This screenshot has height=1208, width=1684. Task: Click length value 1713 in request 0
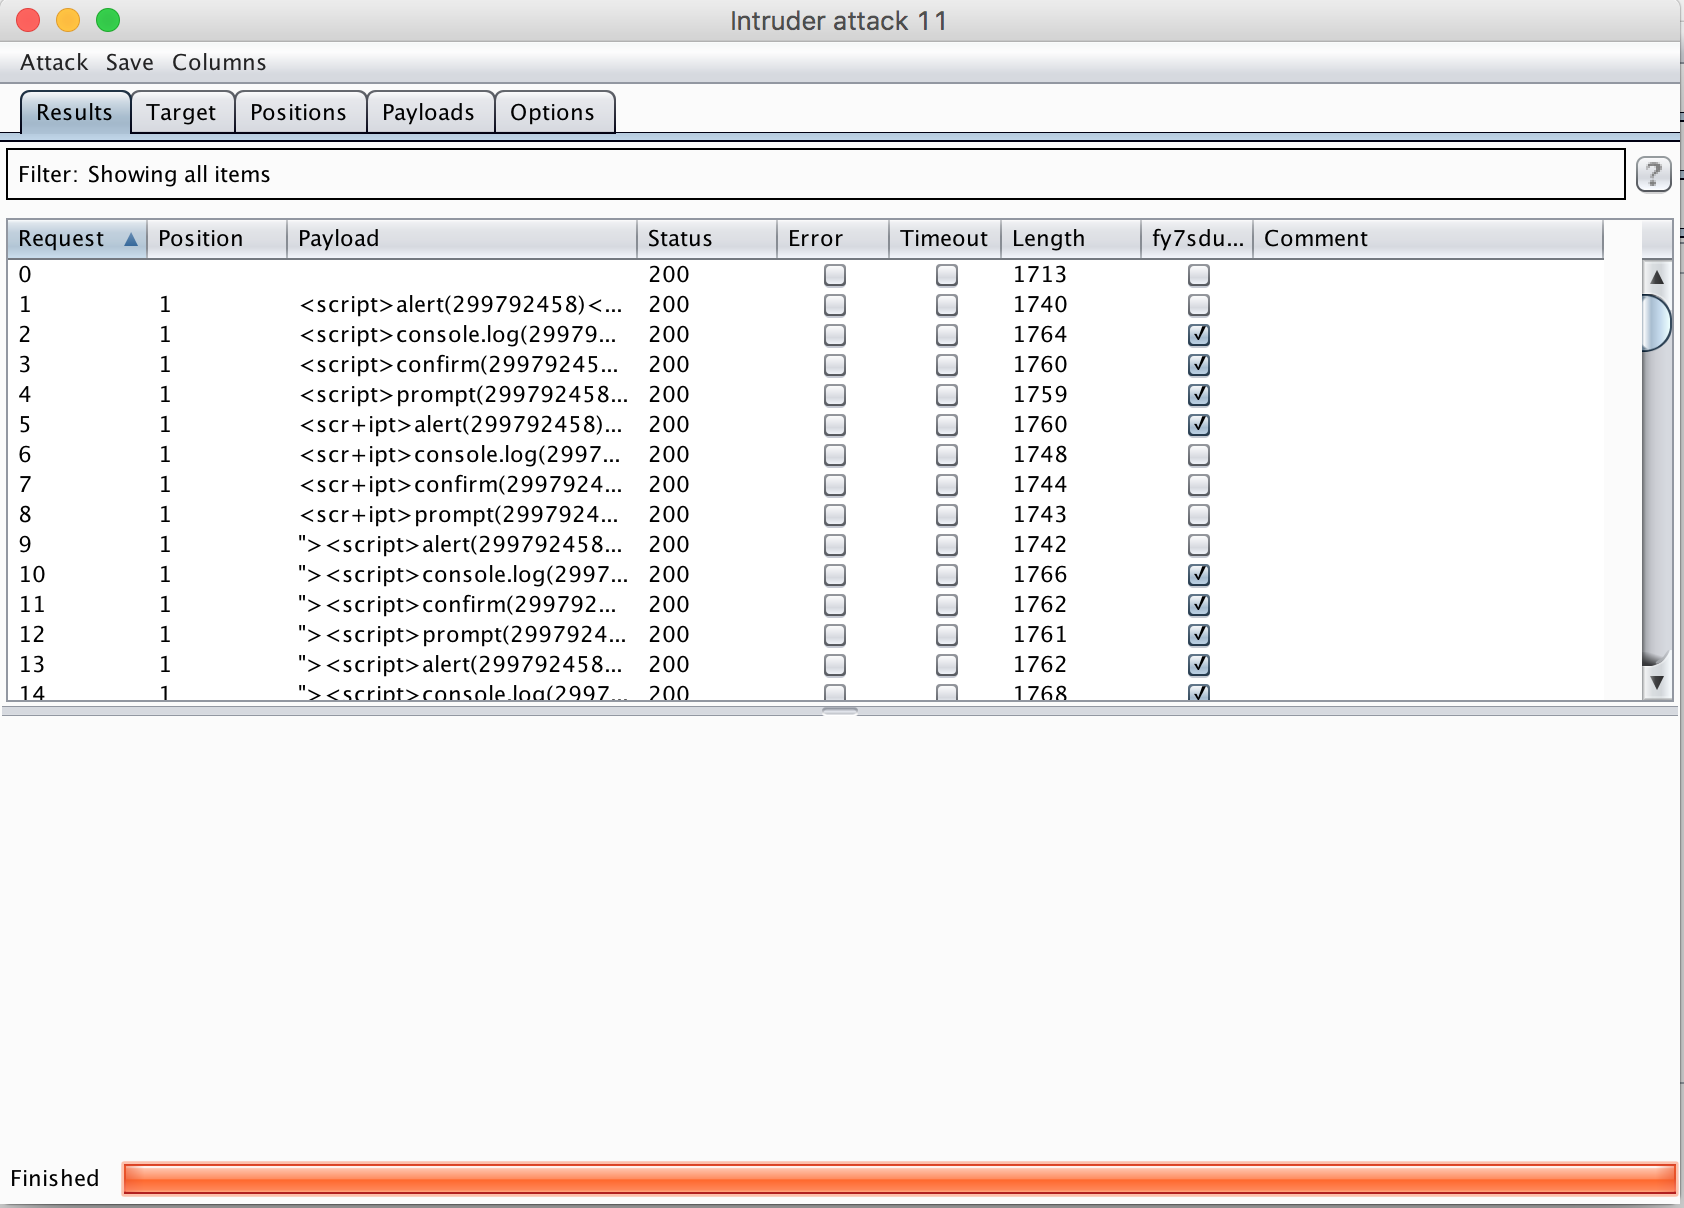point(1040,275)
